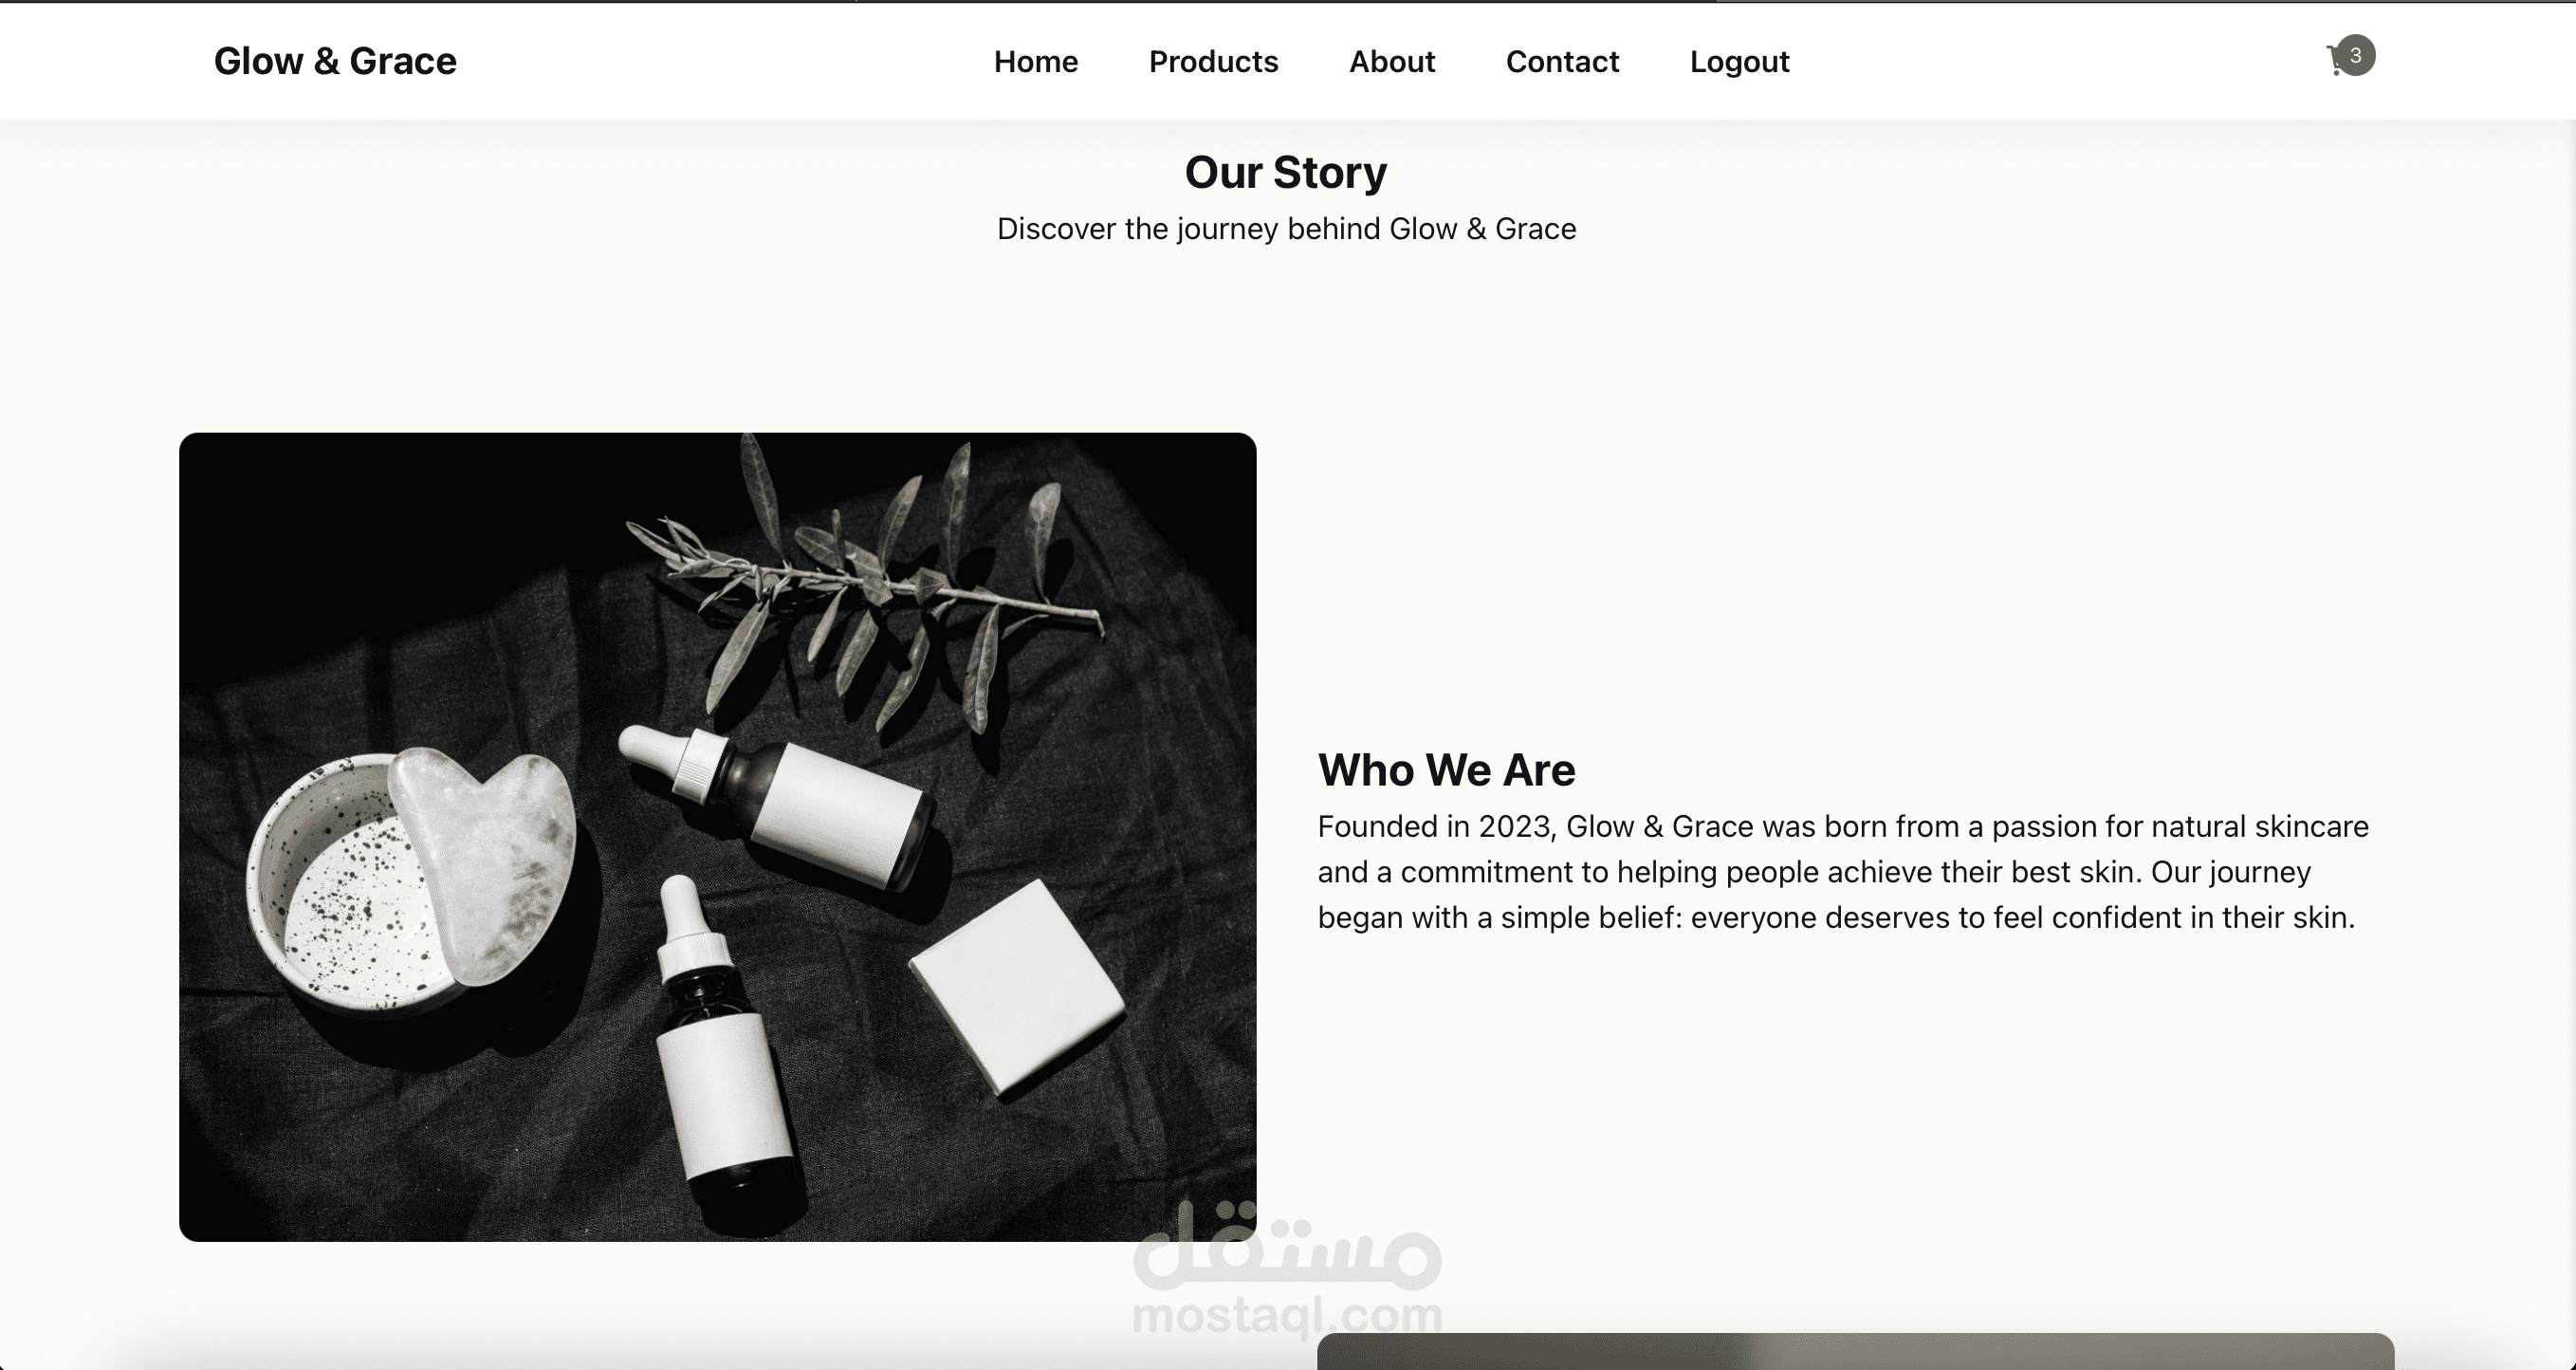Click the Our Story heading
The height and width of the screenshot is (1370, 2576).
tap(1285, 172)
